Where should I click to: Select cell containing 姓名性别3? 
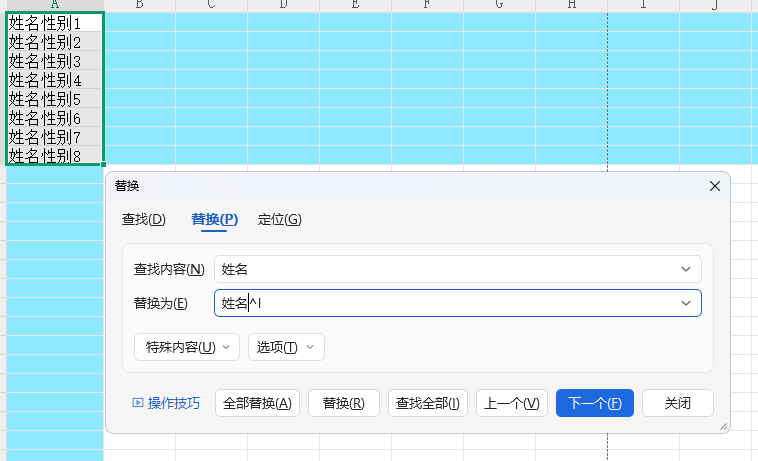click(55, 60)
